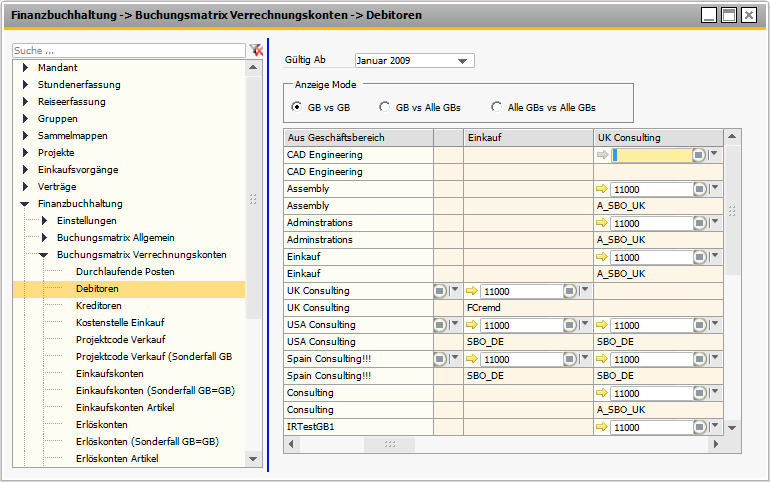This screenshot has width=770, height=482.
Task: Click chooser icon left of Spain Consulting Einkauf
Action: point(440,359)
